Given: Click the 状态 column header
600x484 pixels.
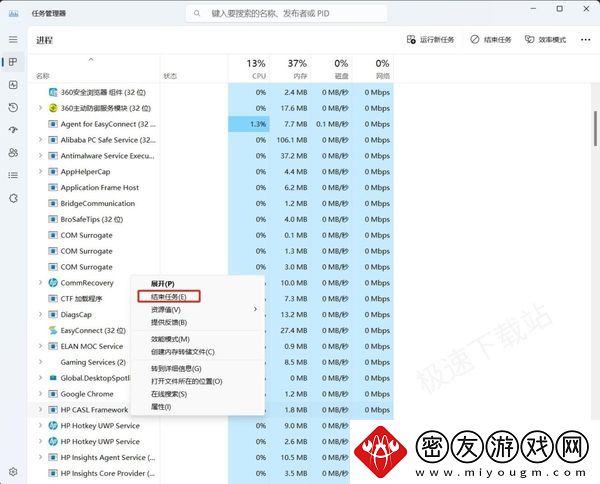Looking at the screenshot, I should 194,68.
